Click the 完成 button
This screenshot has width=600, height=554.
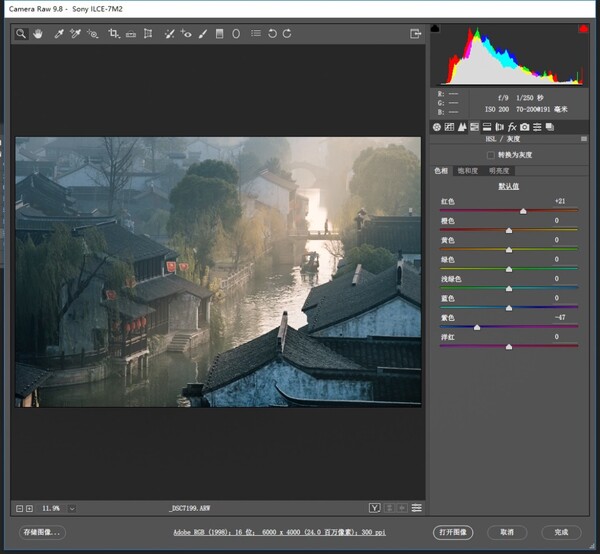[x=561, y=532]
